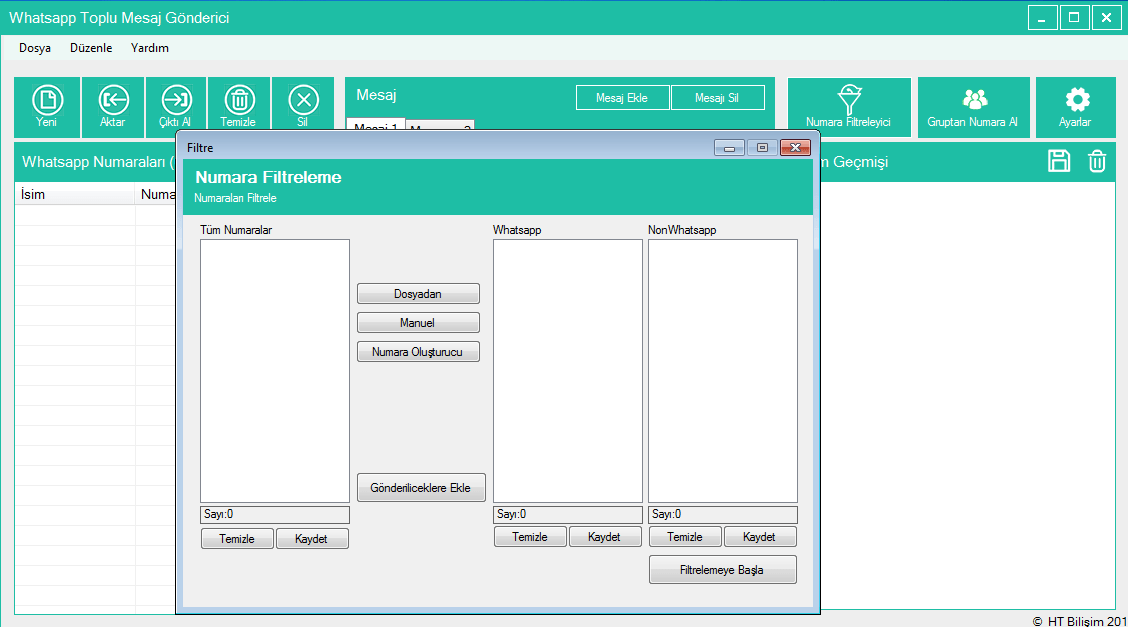Click Temizle under Whatsapp list
This screenshot has height=627, width=1128.
pyautogui.click(x=530, y=537)
